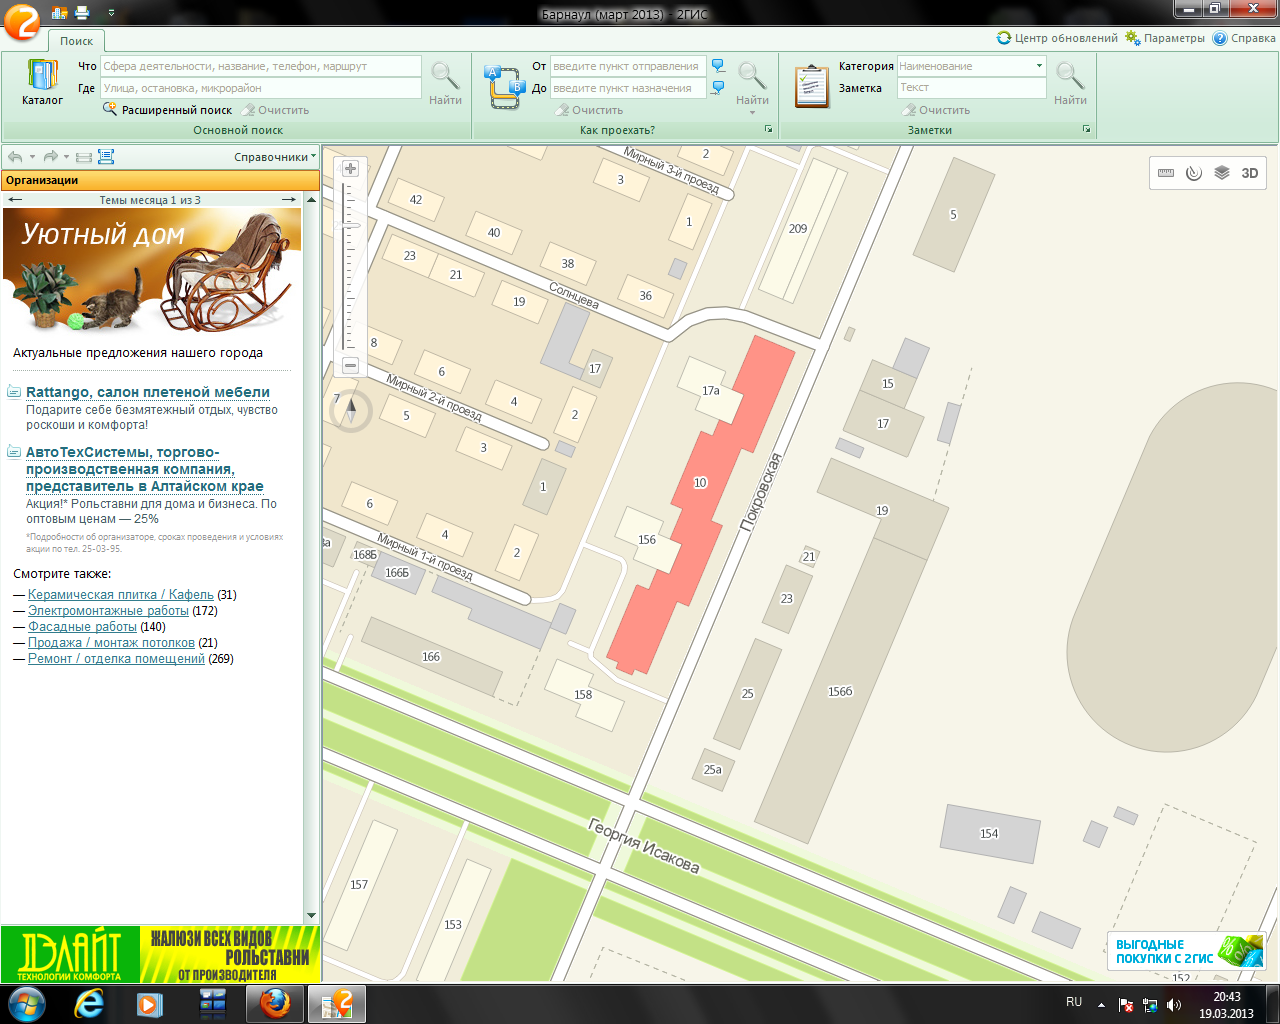Toggle 3D map view
This screenshot has height=1024, width=1280.
1249,173
